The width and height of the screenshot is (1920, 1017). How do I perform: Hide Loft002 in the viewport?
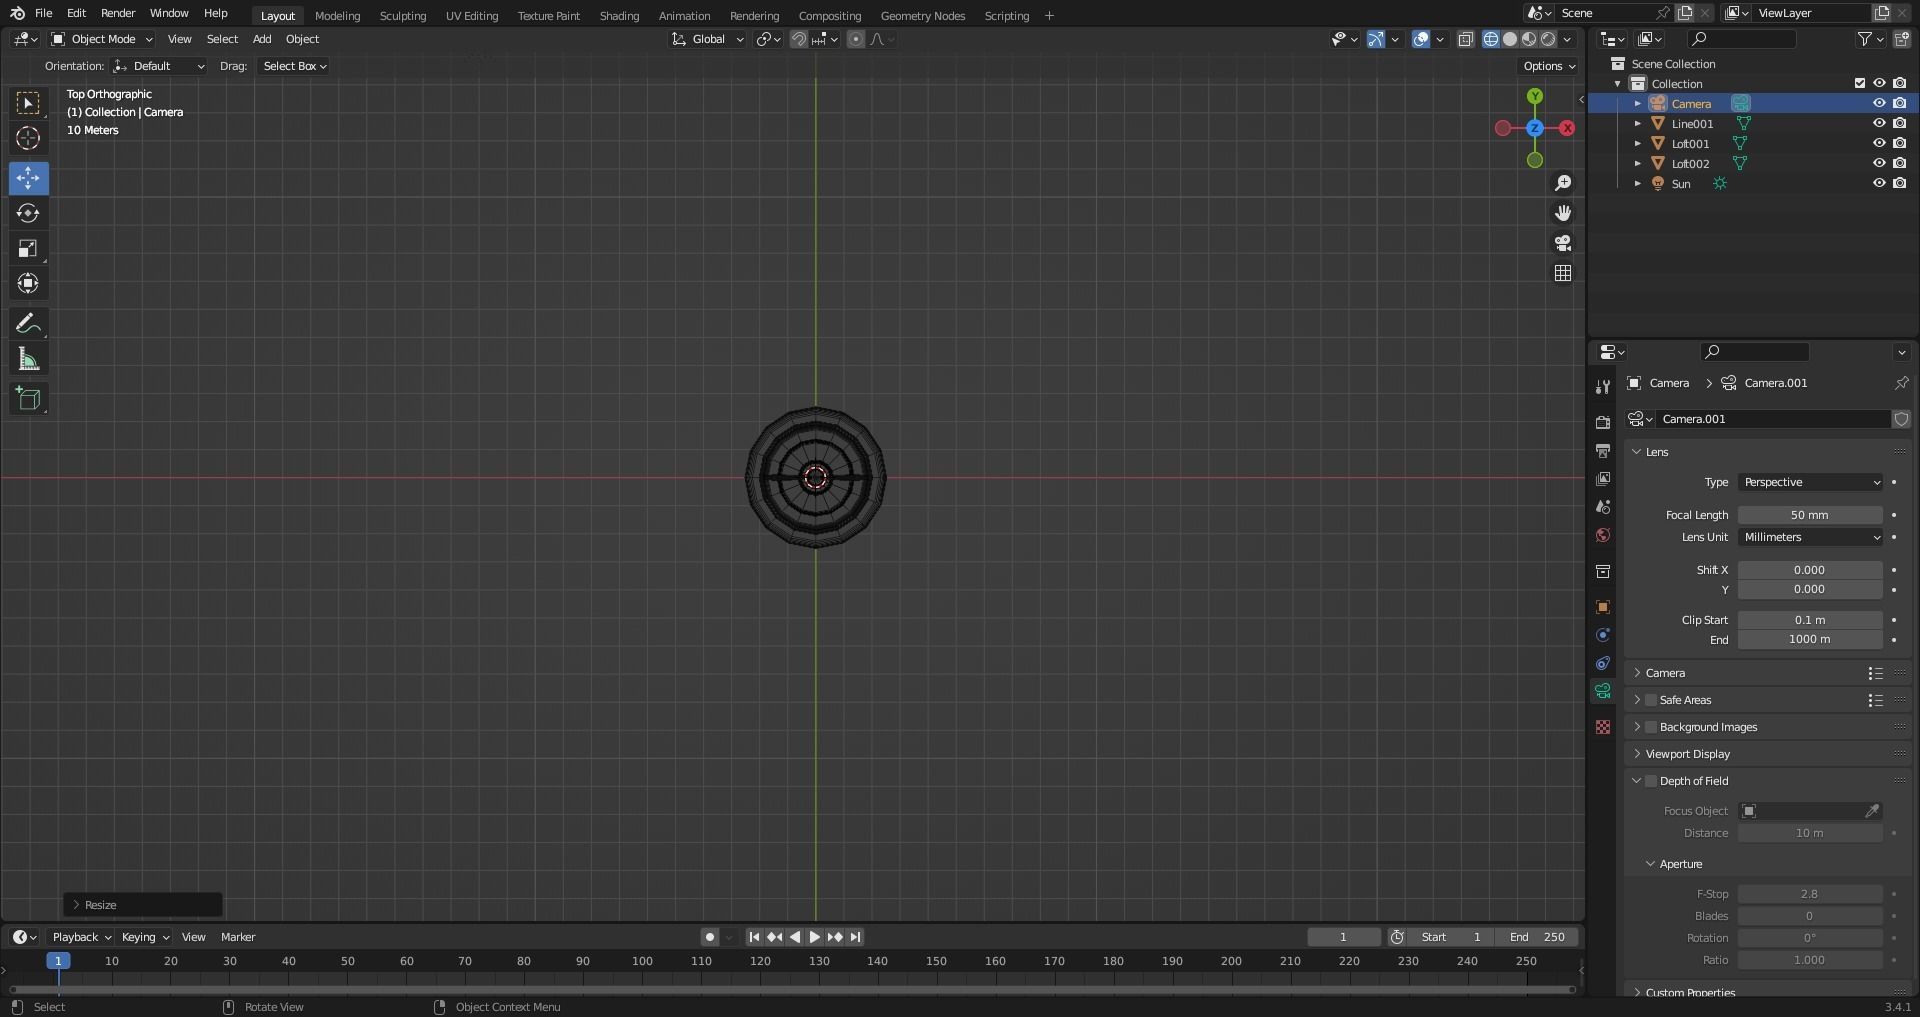(1879, 163)
